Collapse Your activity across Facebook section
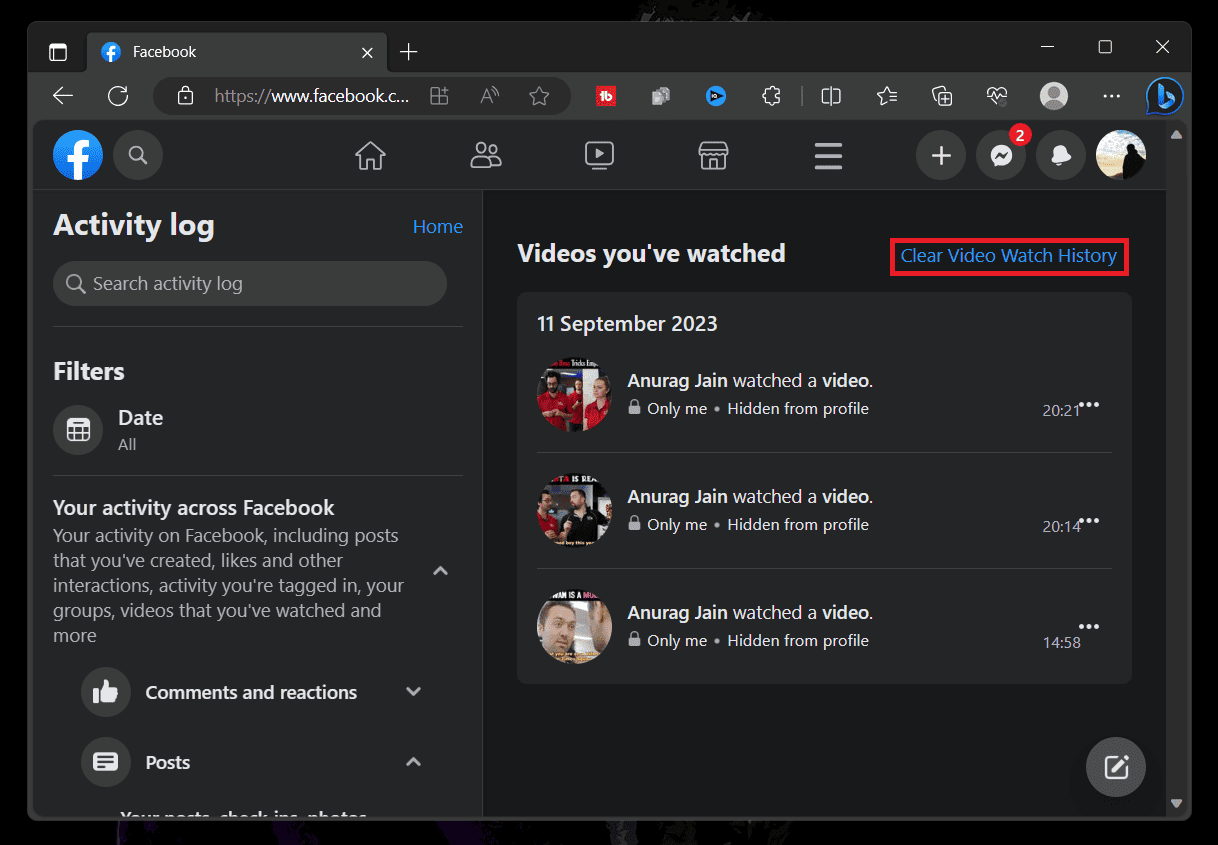Image resolution: width=1218 pixels, height=845 pixels. click(x=440, y=571)
